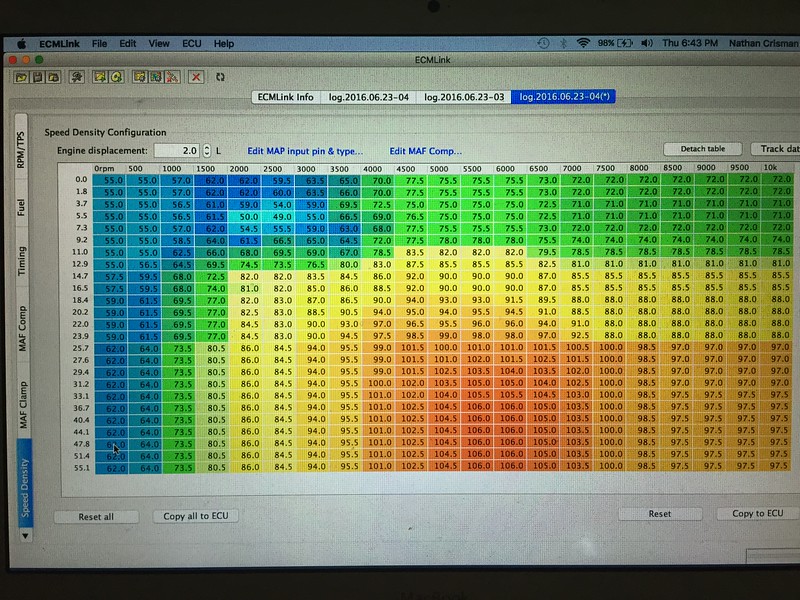Open the View menu
This screenshot has height=600, width=800.
coord(159,44)
